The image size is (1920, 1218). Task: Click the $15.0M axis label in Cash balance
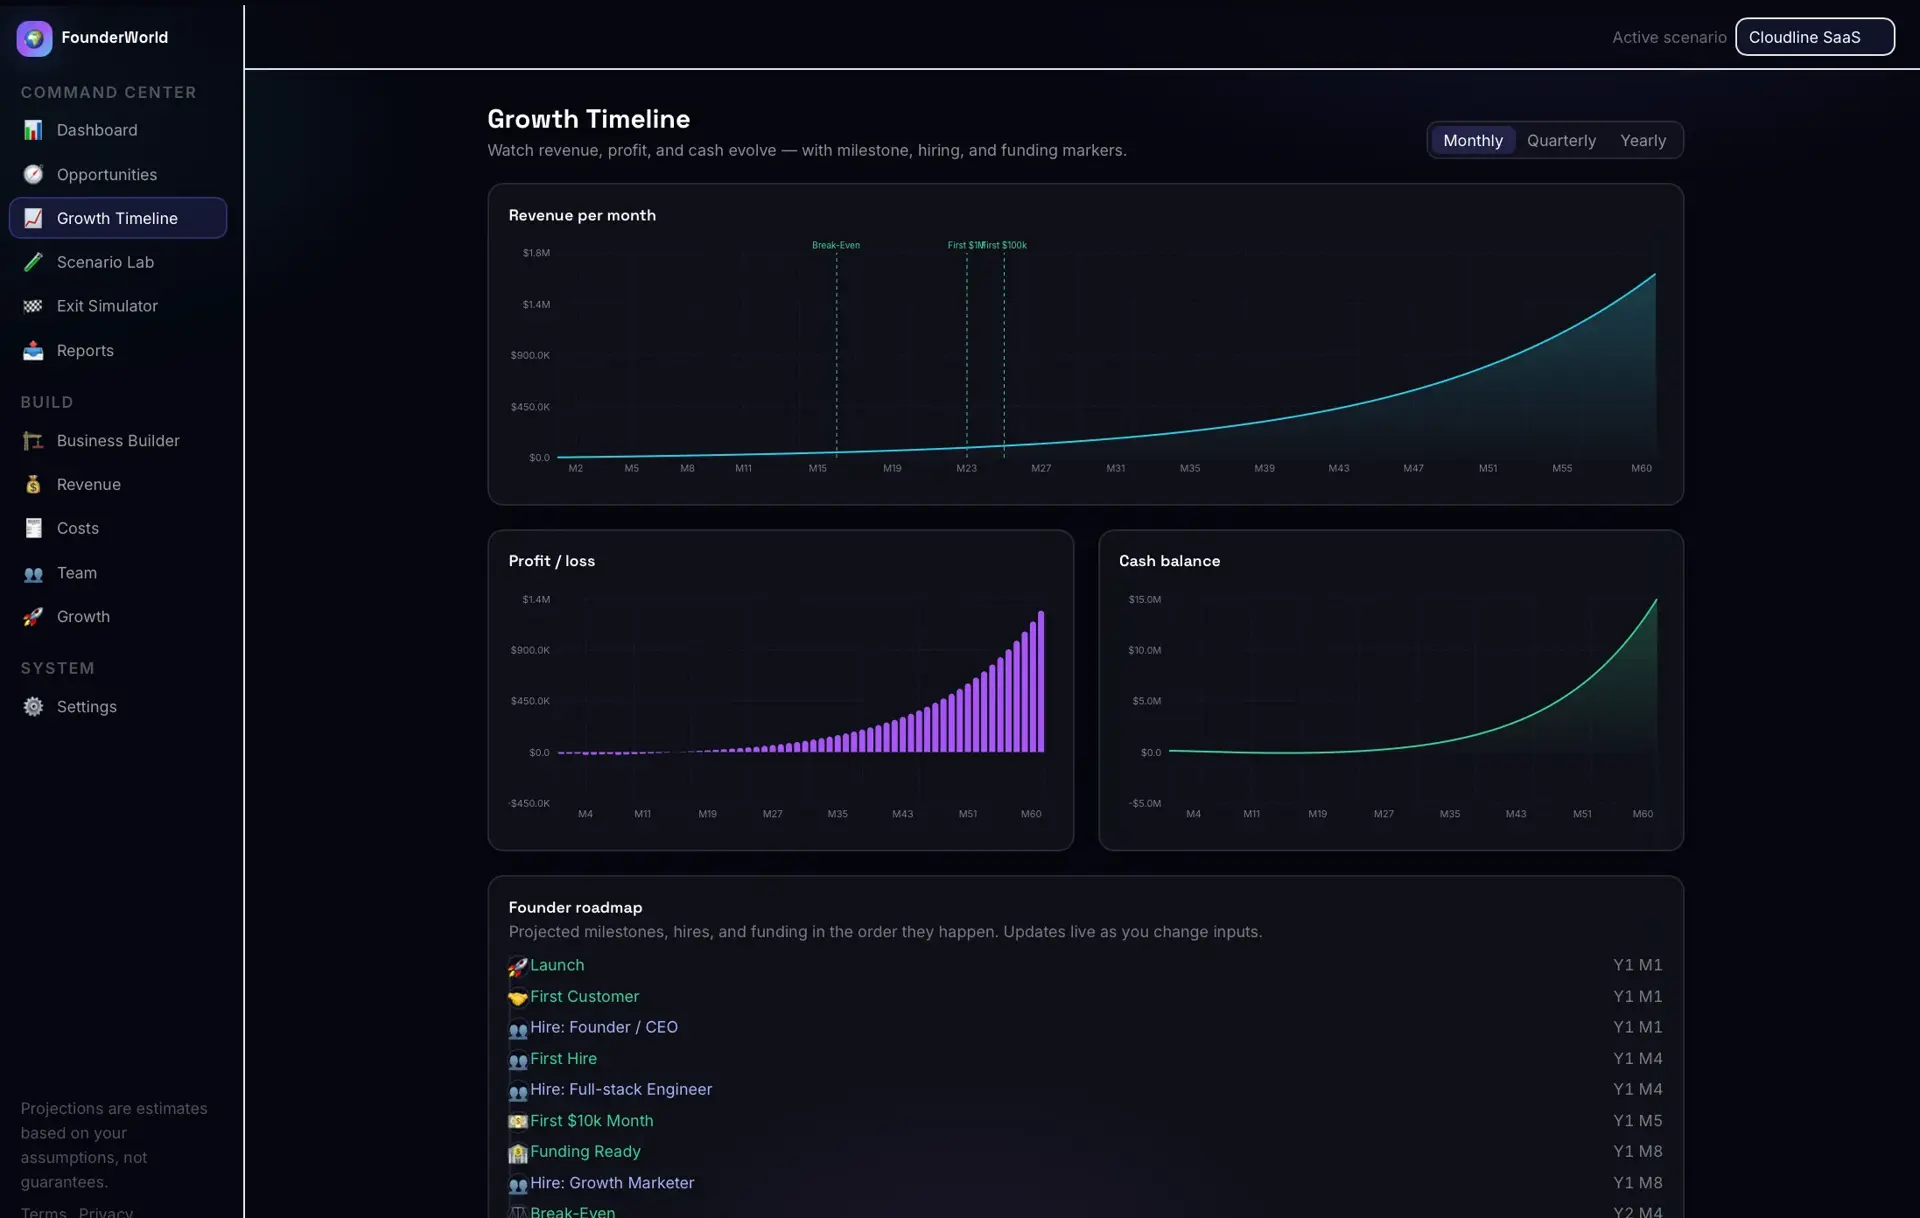(x=1144, y=600)
